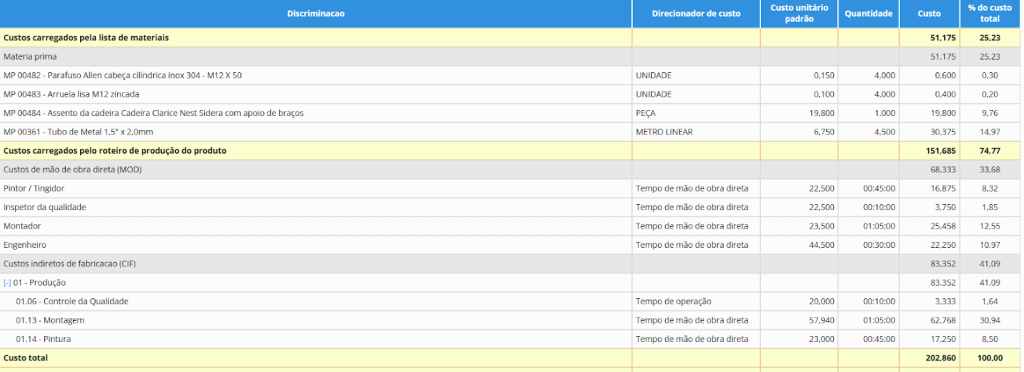Image resolution: width=1024 pixels, height=372 pixels.
Task: Select the 01.14 - Pintura row
Action: [510, 339]
